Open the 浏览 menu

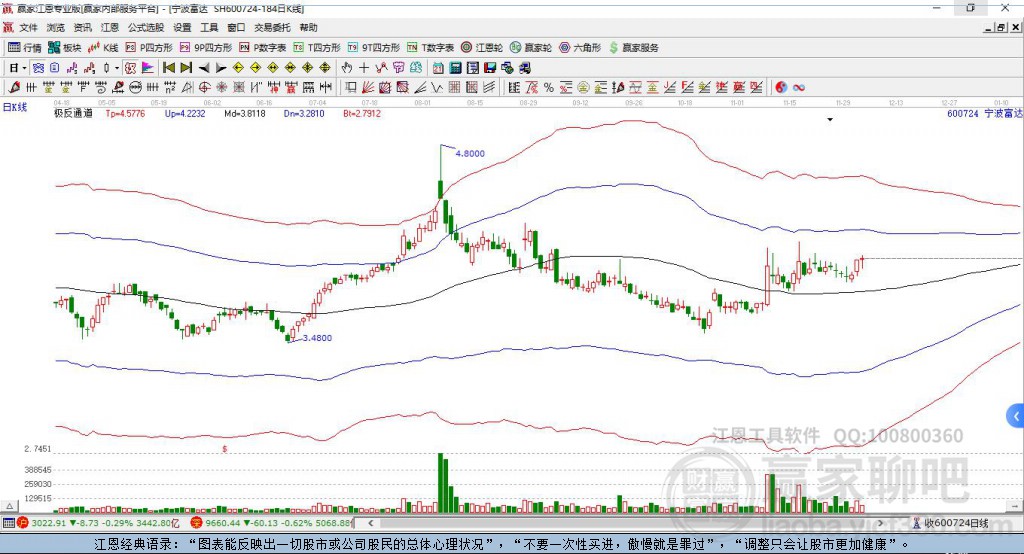[56, 27]
